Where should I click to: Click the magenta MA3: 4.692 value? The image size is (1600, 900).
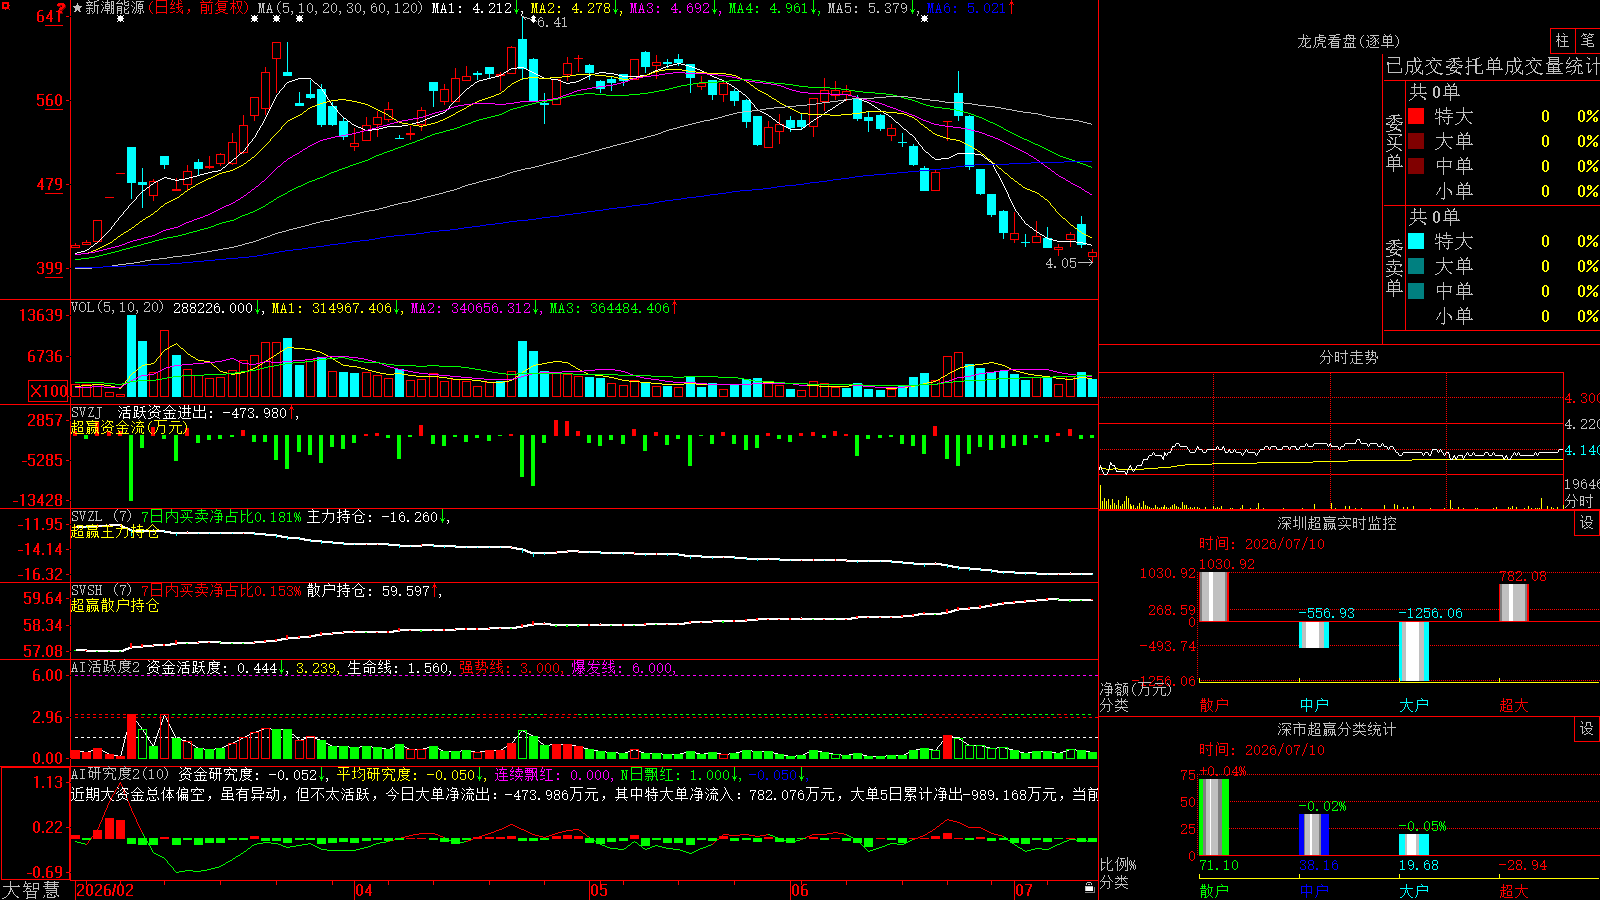(671, 8)
